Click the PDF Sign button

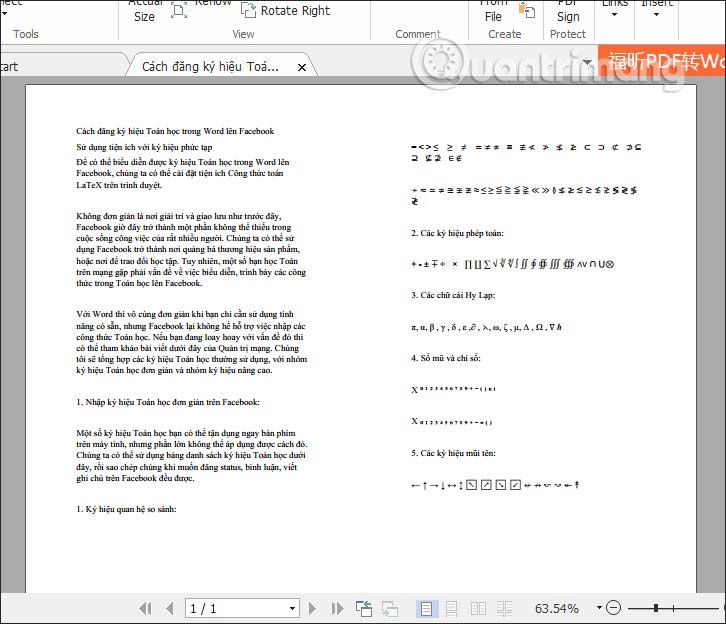(x=568, y=10)
